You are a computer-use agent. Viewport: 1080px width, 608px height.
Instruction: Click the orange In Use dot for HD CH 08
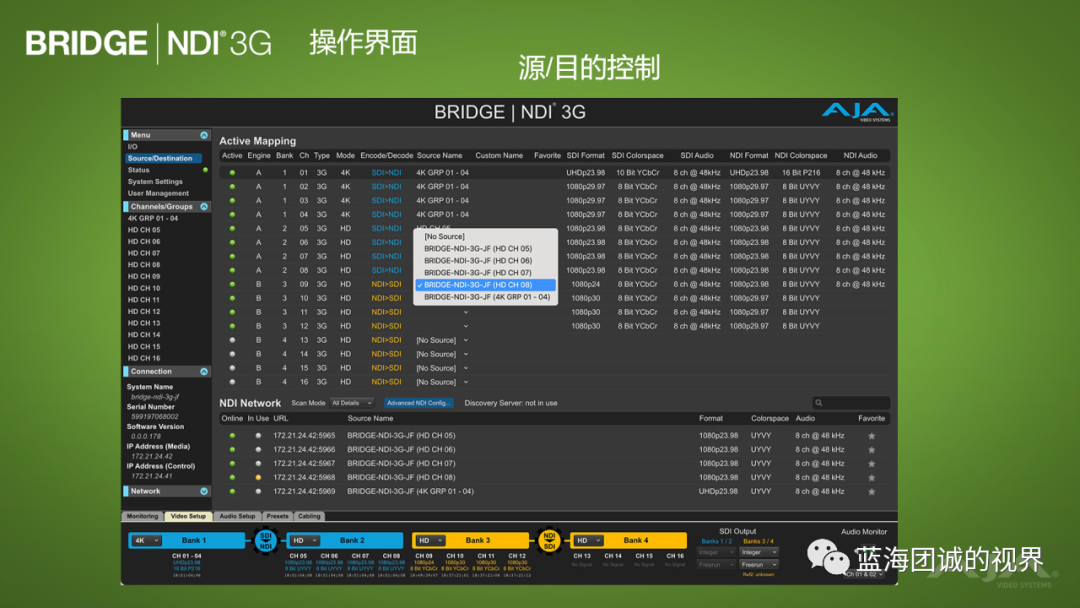pos(258,477)
